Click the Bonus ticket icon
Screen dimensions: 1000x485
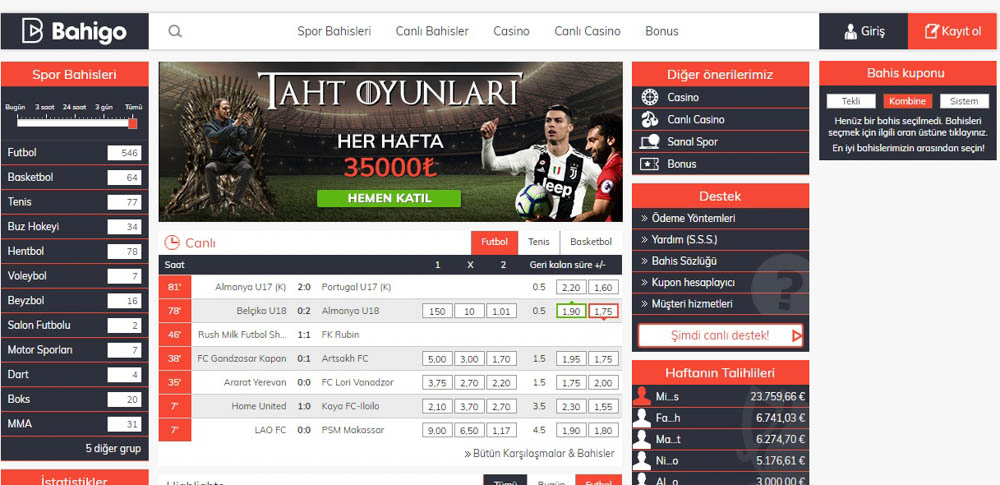tap(649, 164)
